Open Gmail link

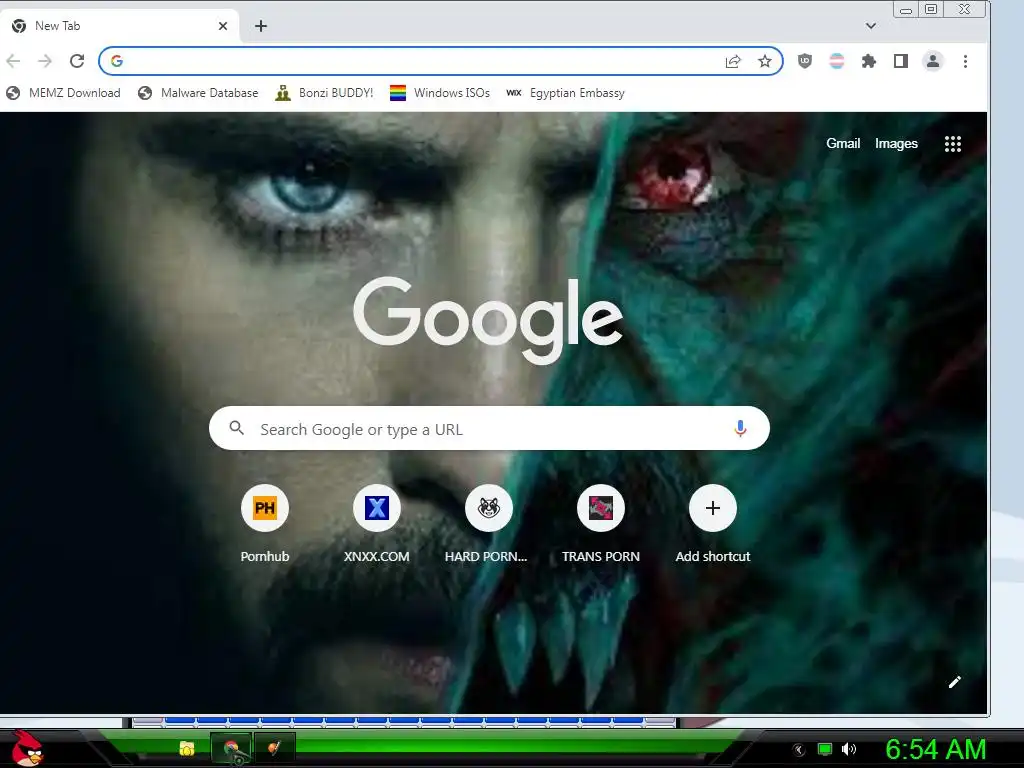[x=843, y=144]
